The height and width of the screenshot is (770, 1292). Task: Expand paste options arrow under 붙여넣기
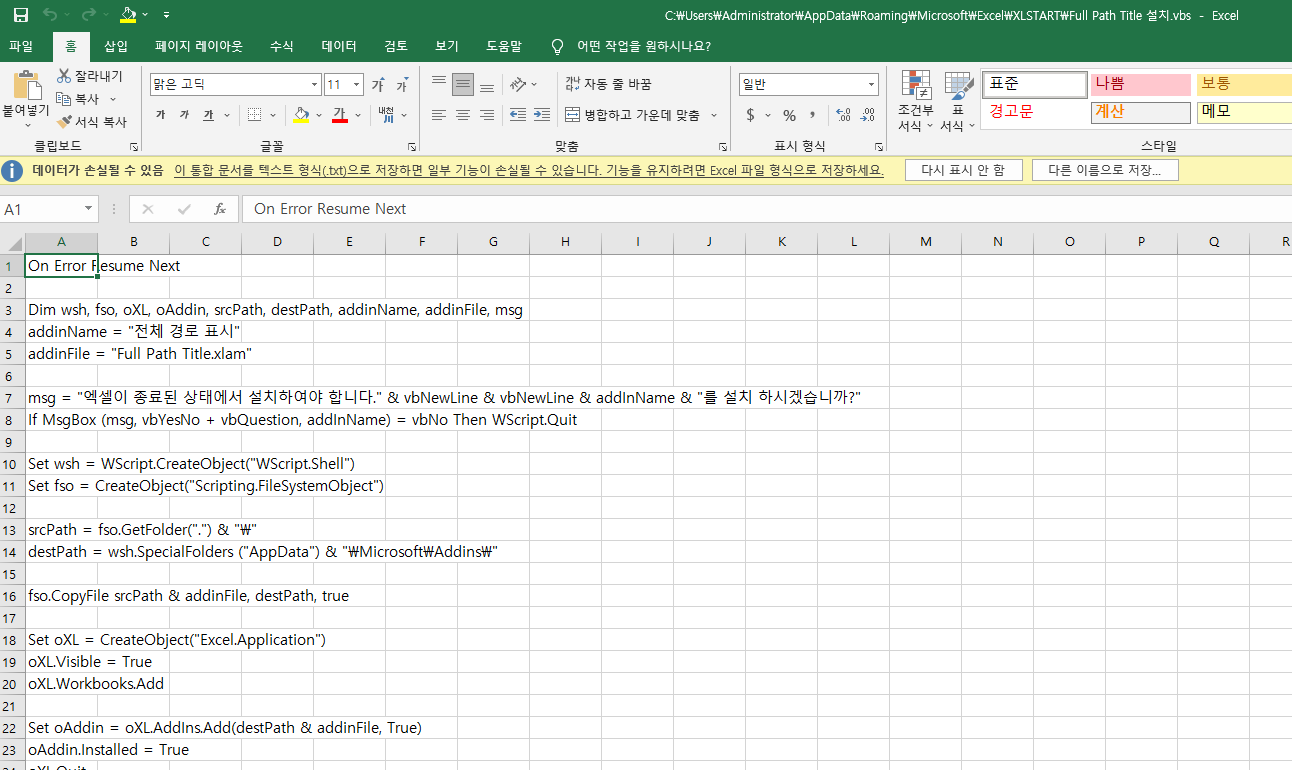click(x=26, y=125)
